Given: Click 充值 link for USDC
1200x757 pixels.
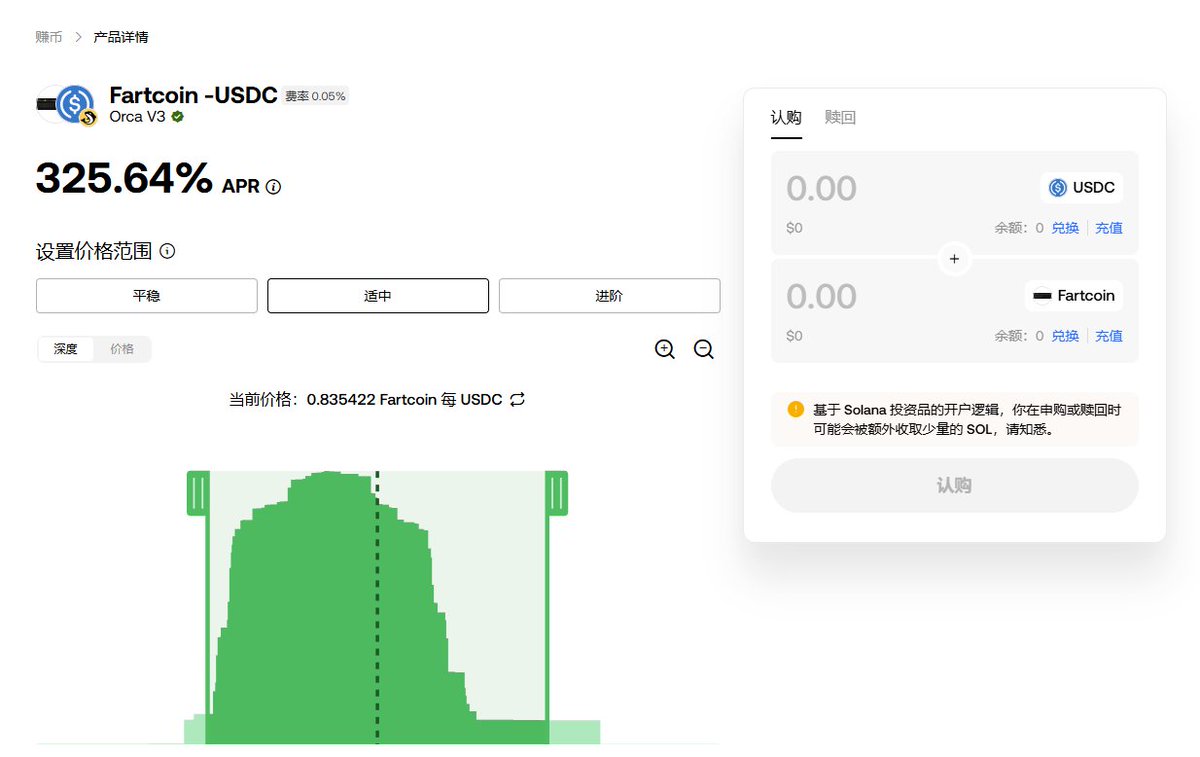Looking at the screenshot, I should click(x=1109, y=228).
